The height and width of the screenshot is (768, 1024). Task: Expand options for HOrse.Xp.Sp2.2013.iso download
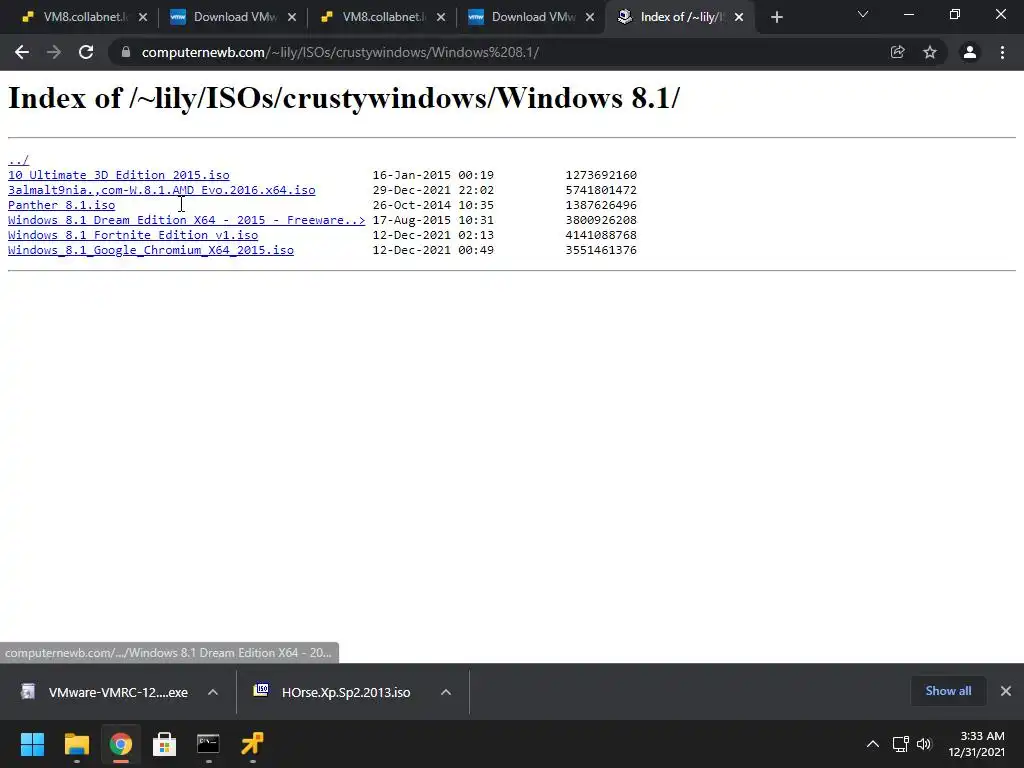pyautogui.click(x=446, y=692)
